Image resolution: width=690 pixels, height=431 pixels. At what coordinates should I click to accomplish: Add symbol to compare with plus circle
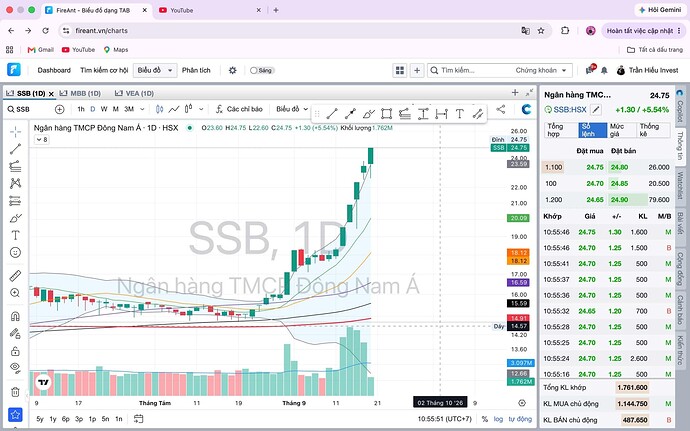(x=59, y=109)
